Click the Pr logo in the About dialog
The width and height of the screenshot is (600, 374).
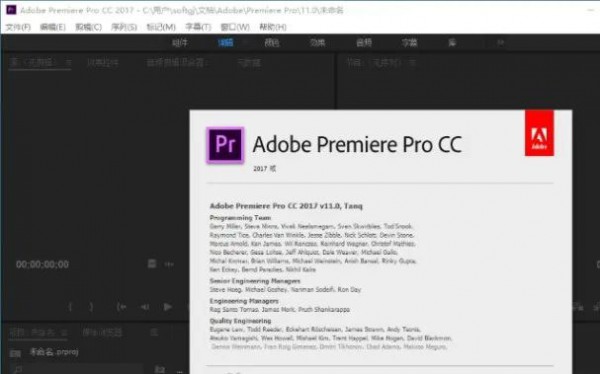tap(225, 145)
